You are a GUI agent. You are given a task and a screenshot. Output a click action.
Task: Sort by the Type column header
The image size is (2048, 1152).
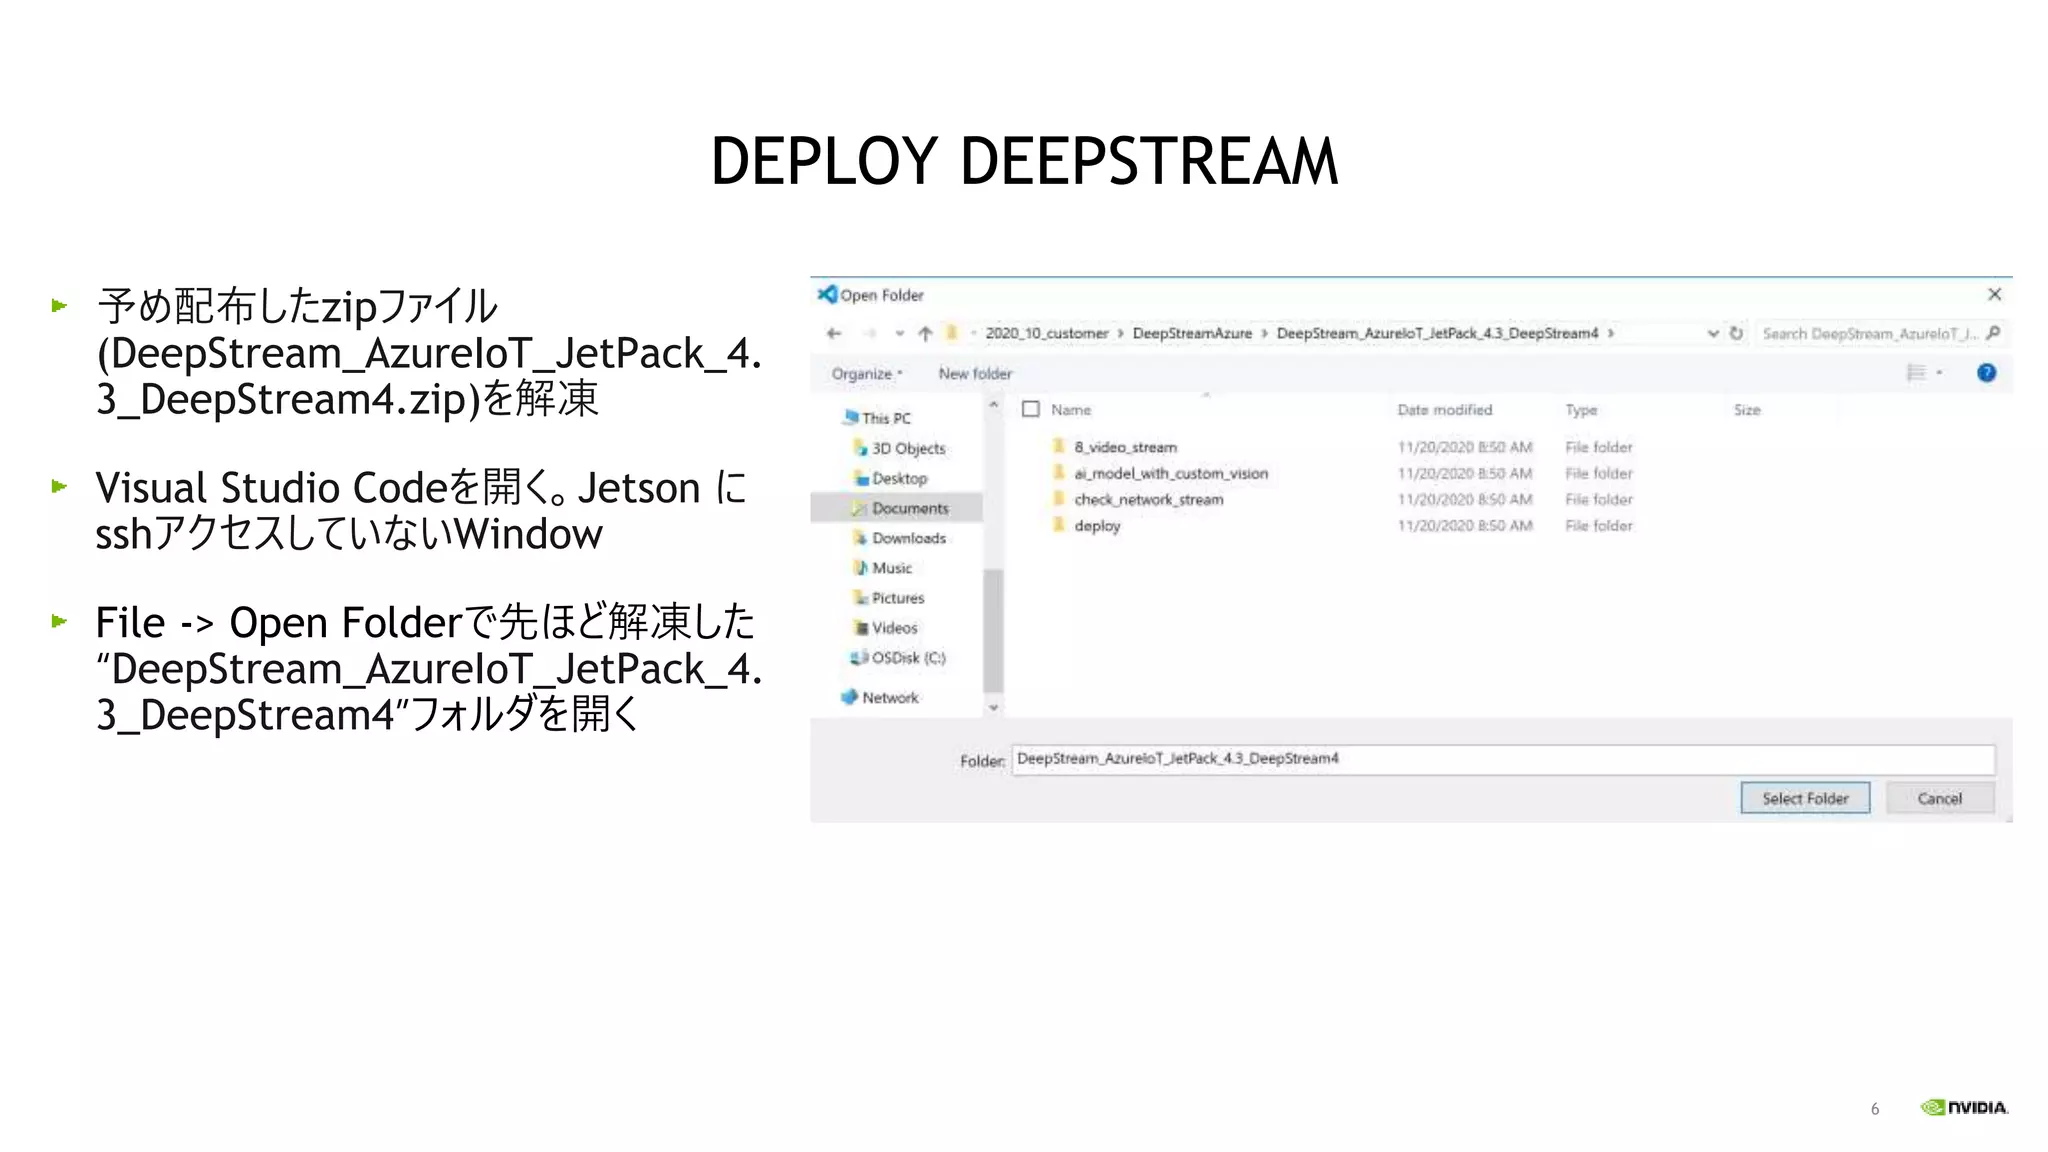tap(1581, 410)
